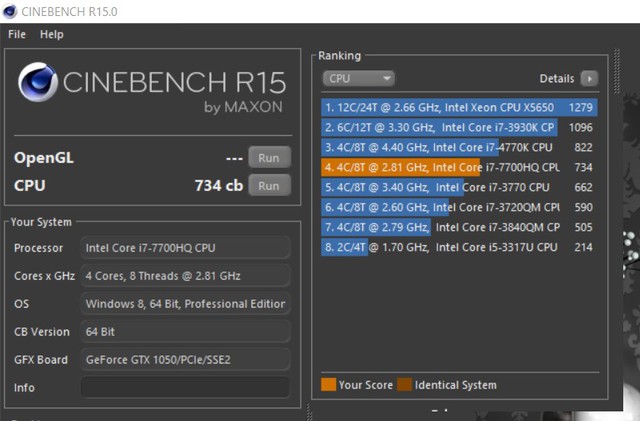This screenshot has width=640, height=421.
Task: Click the Your Score orange legend swatch
Action: (328, 385)
